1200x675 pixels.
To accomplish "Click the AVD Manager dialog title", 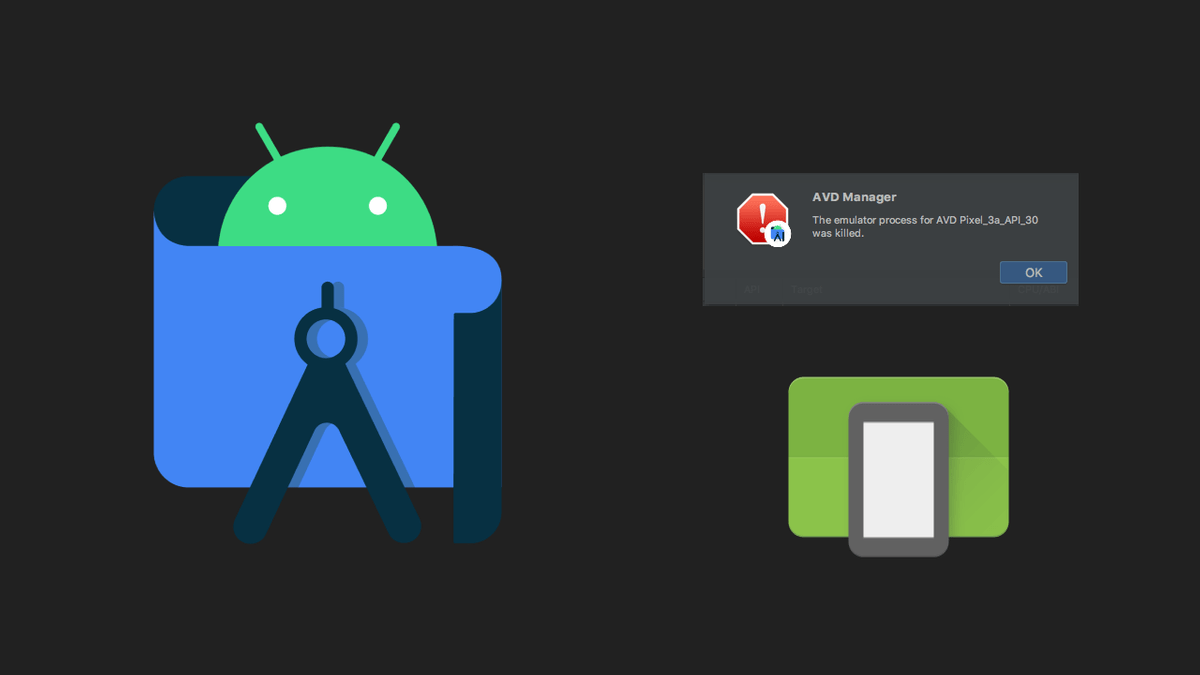I will [x=855, y=197].
